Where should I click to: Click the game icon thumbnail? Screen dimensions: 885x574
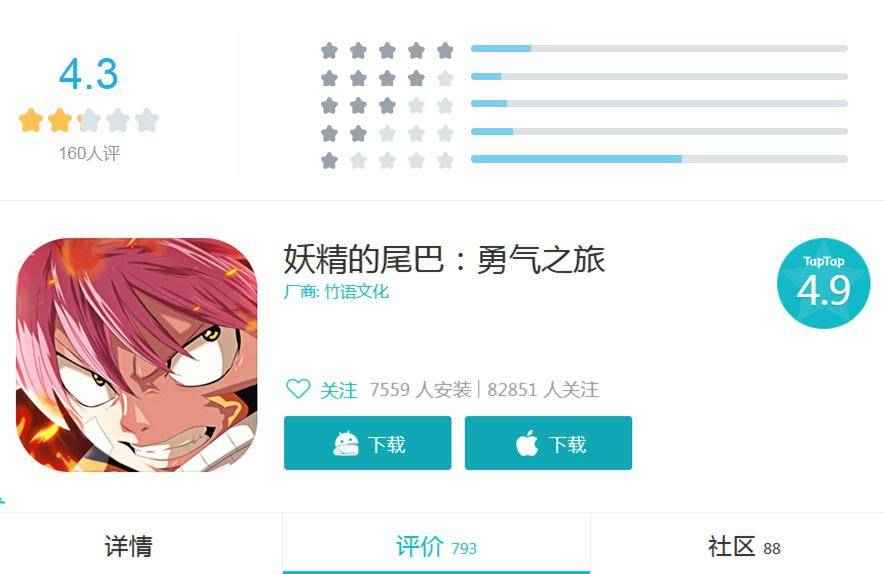[x=137, y=354]
